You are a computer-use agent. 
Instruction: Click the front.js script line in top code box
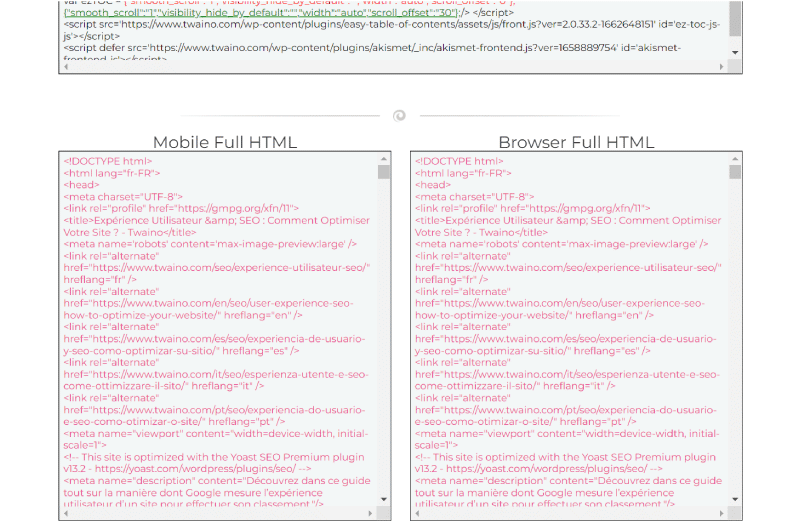(392, 30)
